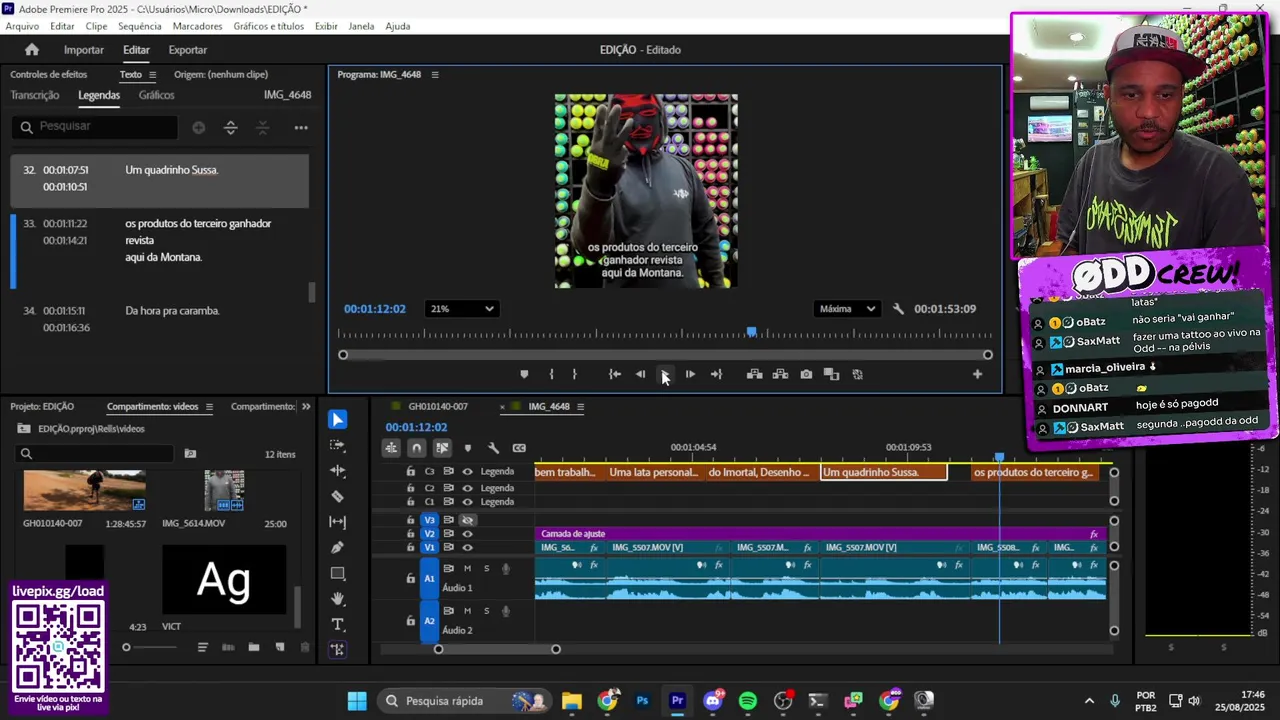Open timeline display settings wrench
1280x720 pixels.
tap(493, 448)
